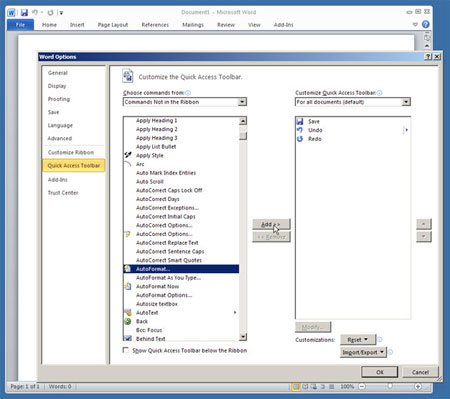Viewport: 450px width, 399px height.
Task: Open the Mailings ribbon tab
Action: pos(193,25)
